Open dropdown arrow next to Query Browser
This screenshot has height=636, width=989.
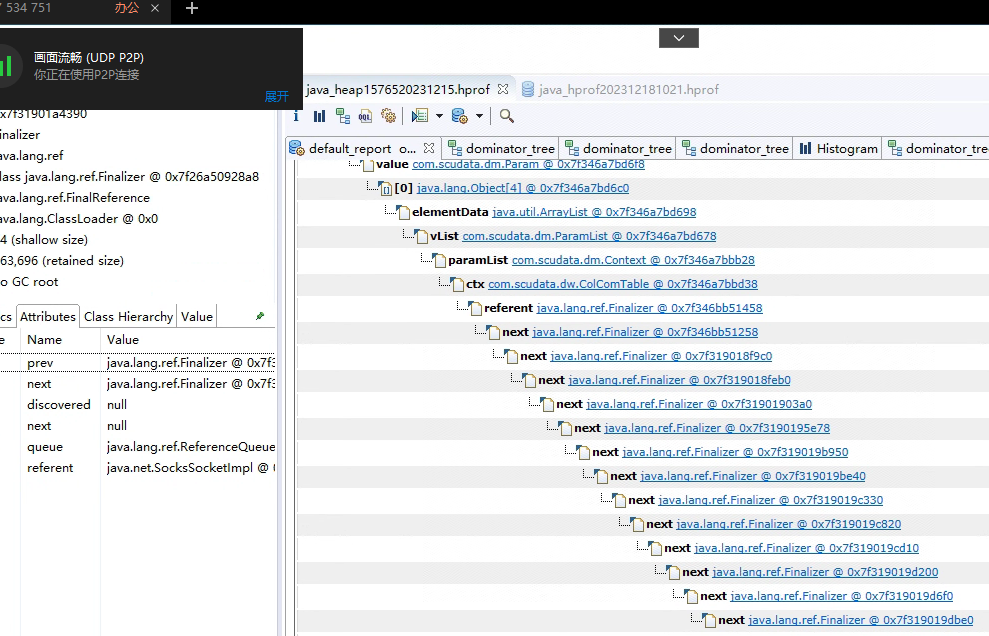(x=479, y=117)
